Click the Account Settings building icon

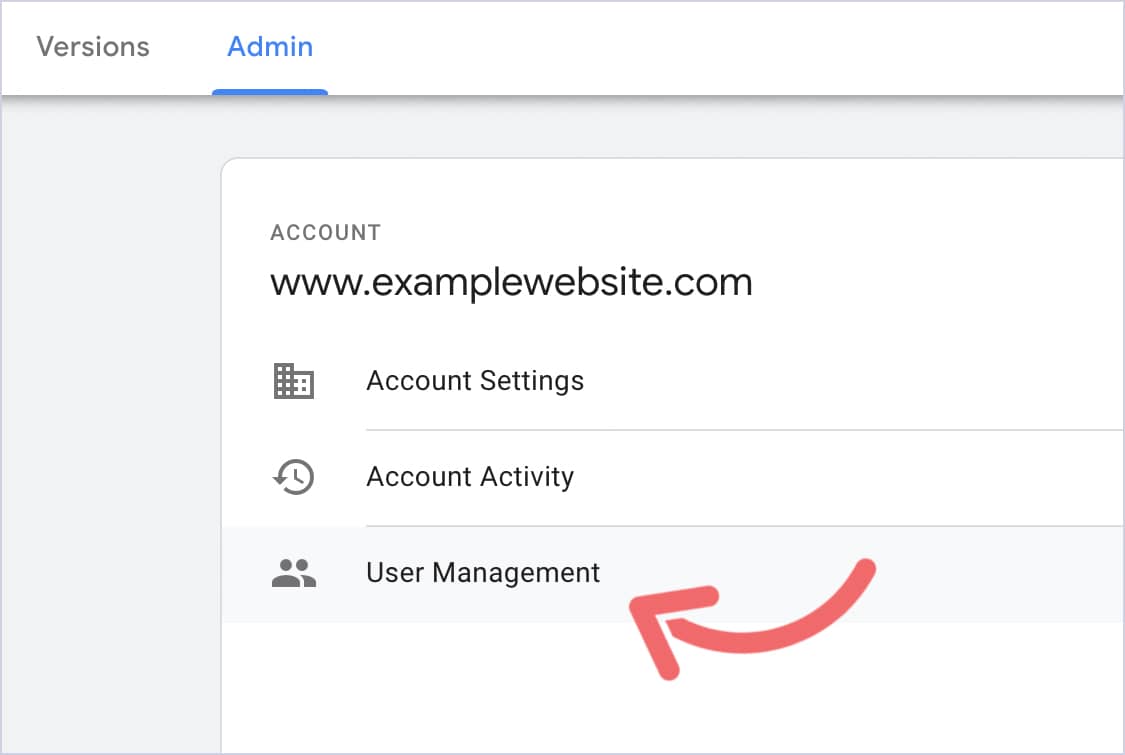tap(293, 381)
